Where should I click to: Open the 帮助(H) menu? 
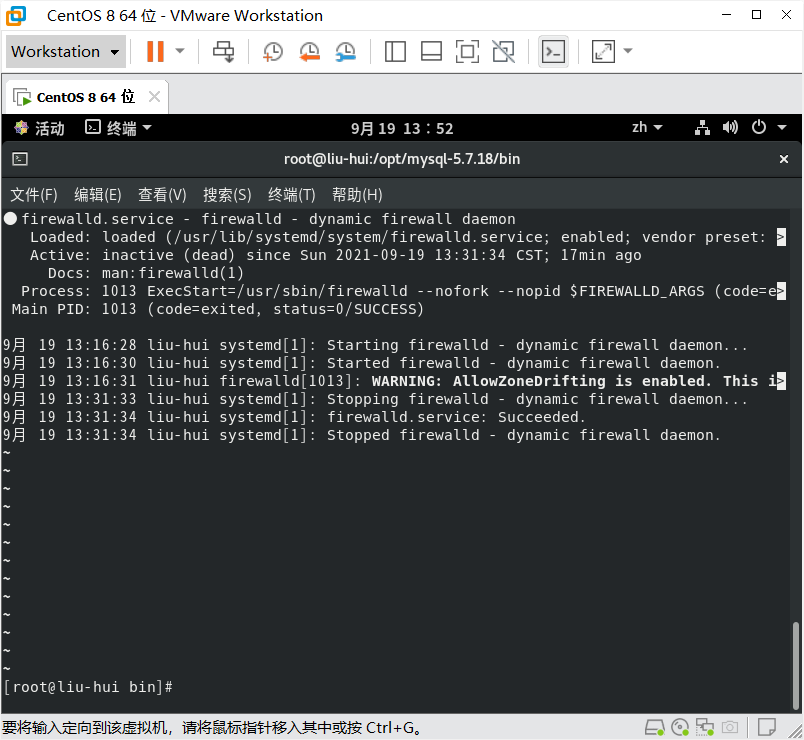(357, 195)
